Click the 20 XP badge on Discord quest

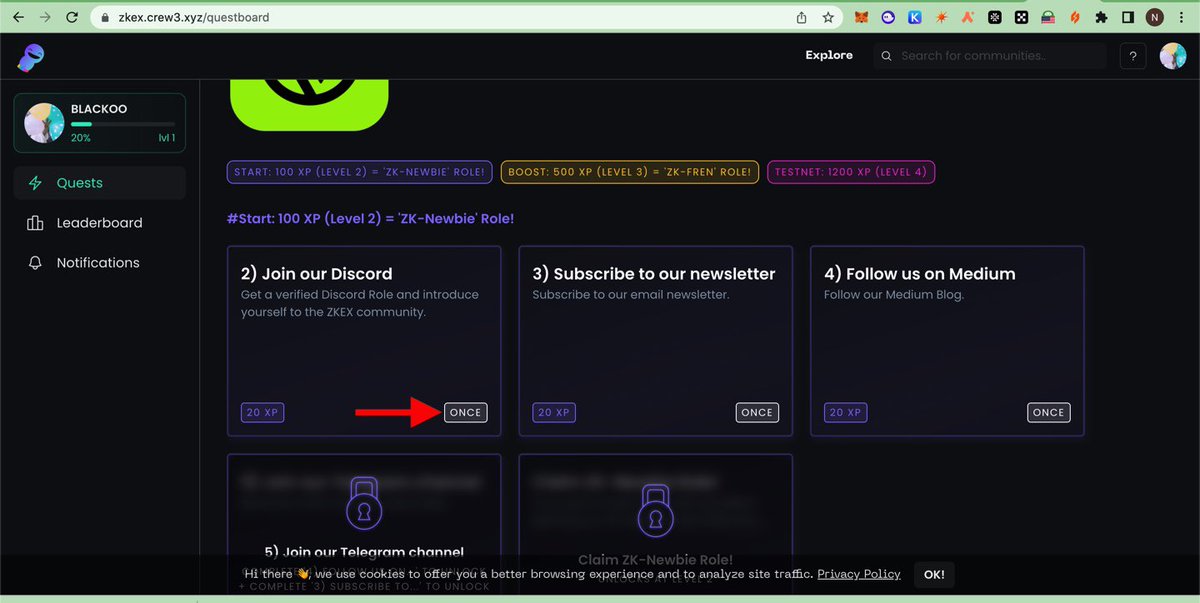263,412
